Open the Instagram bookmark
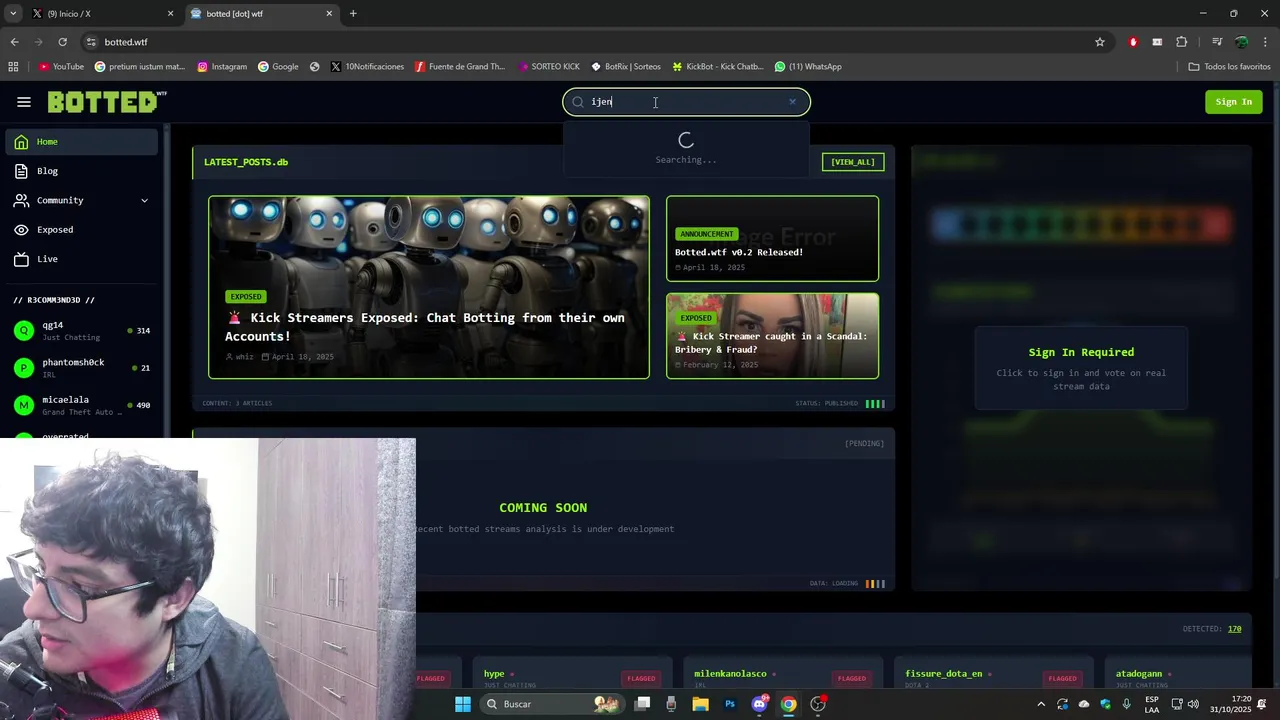This screenshot has height=720, width=1280. click(x=222, y=67)
